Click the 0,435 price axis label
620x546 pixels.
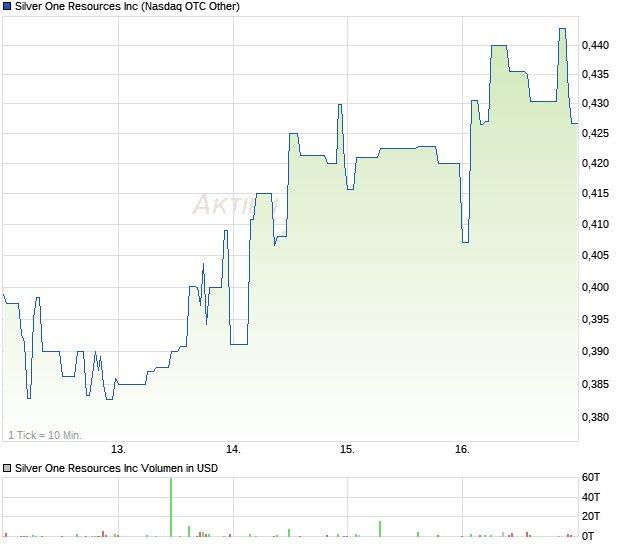(595, 74)
